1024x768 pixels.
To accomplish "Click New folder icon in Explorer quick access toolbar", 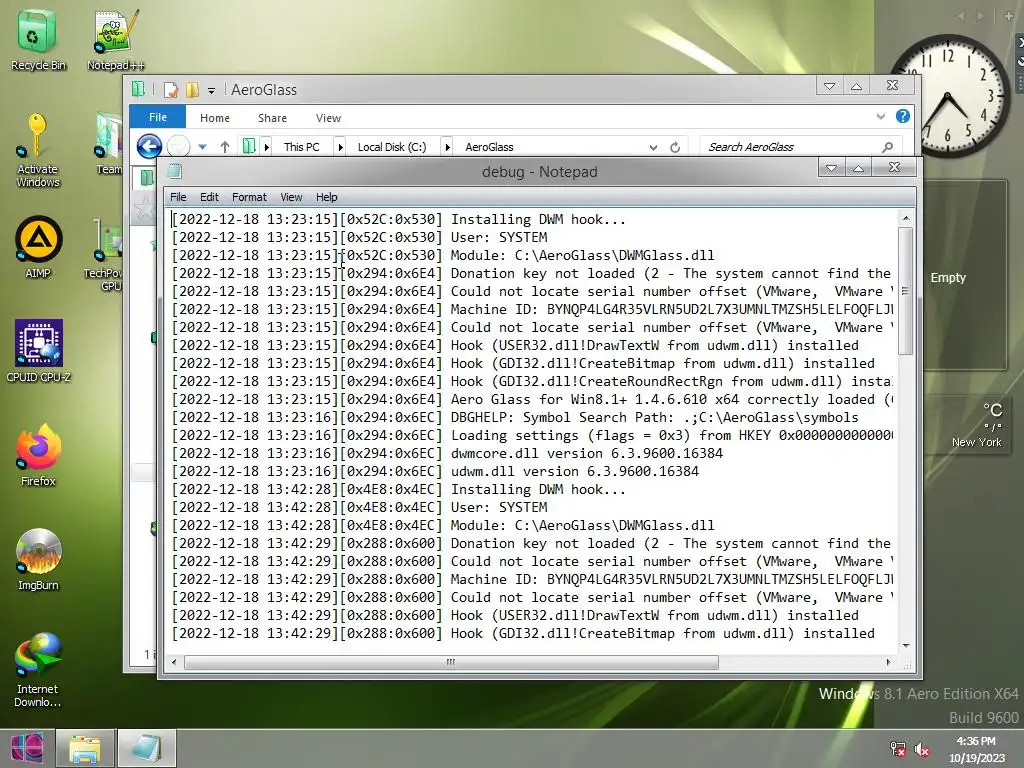I will point(192,89).
